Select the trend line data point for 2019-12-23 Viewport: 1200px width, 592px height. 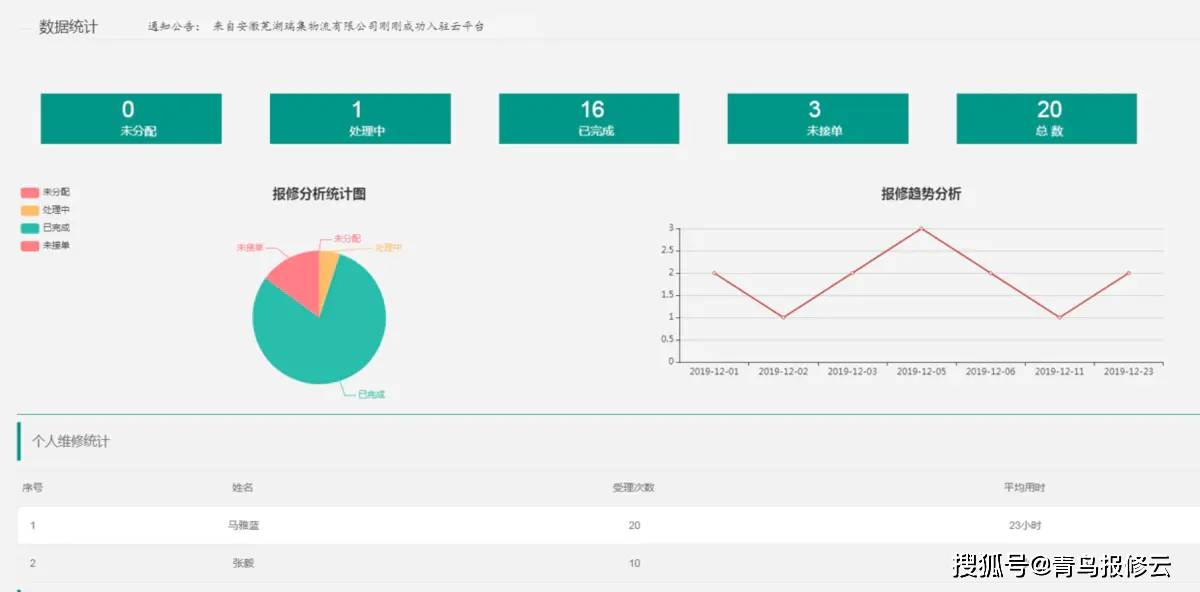(x=1128, y=273)
